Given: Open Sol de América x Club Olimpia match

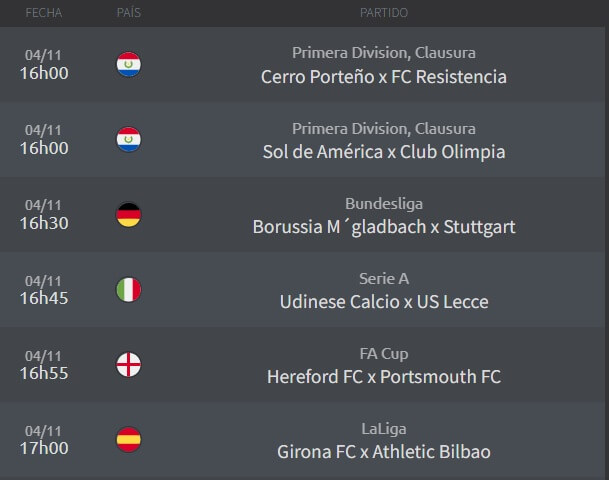Looking at the screenshot, I should click(384, 152).
